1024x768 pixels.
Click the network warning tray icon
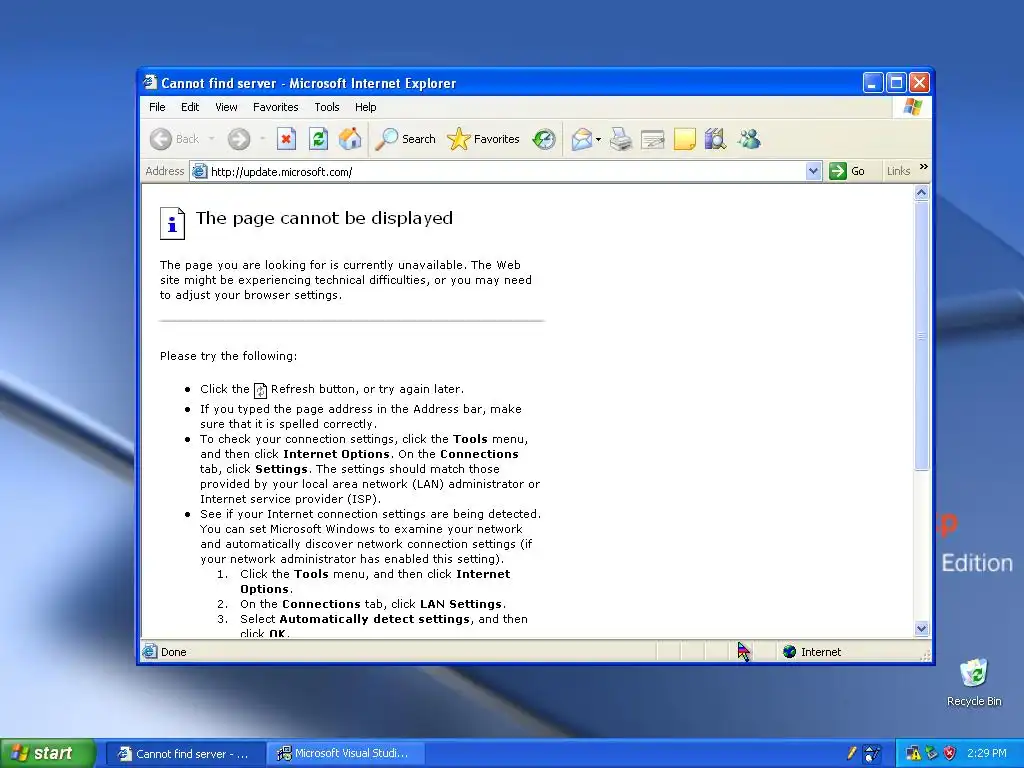pos(913,754)
